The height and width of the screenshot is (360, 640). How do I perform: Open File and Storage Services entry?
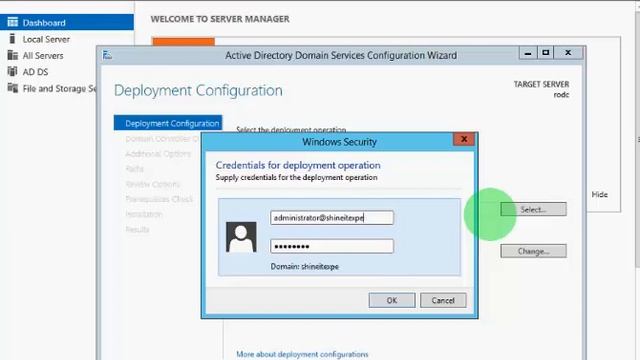click(59, 89)
